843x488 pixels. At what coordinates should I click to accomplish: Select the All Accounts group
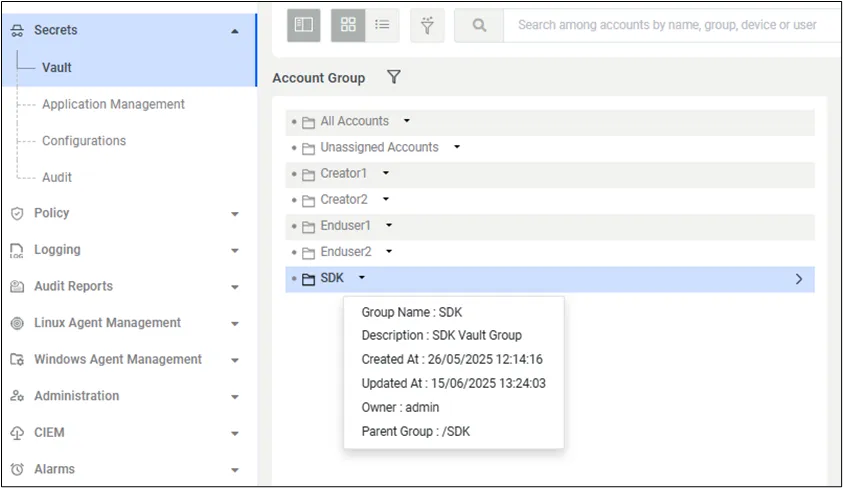(x=354, y=121)
